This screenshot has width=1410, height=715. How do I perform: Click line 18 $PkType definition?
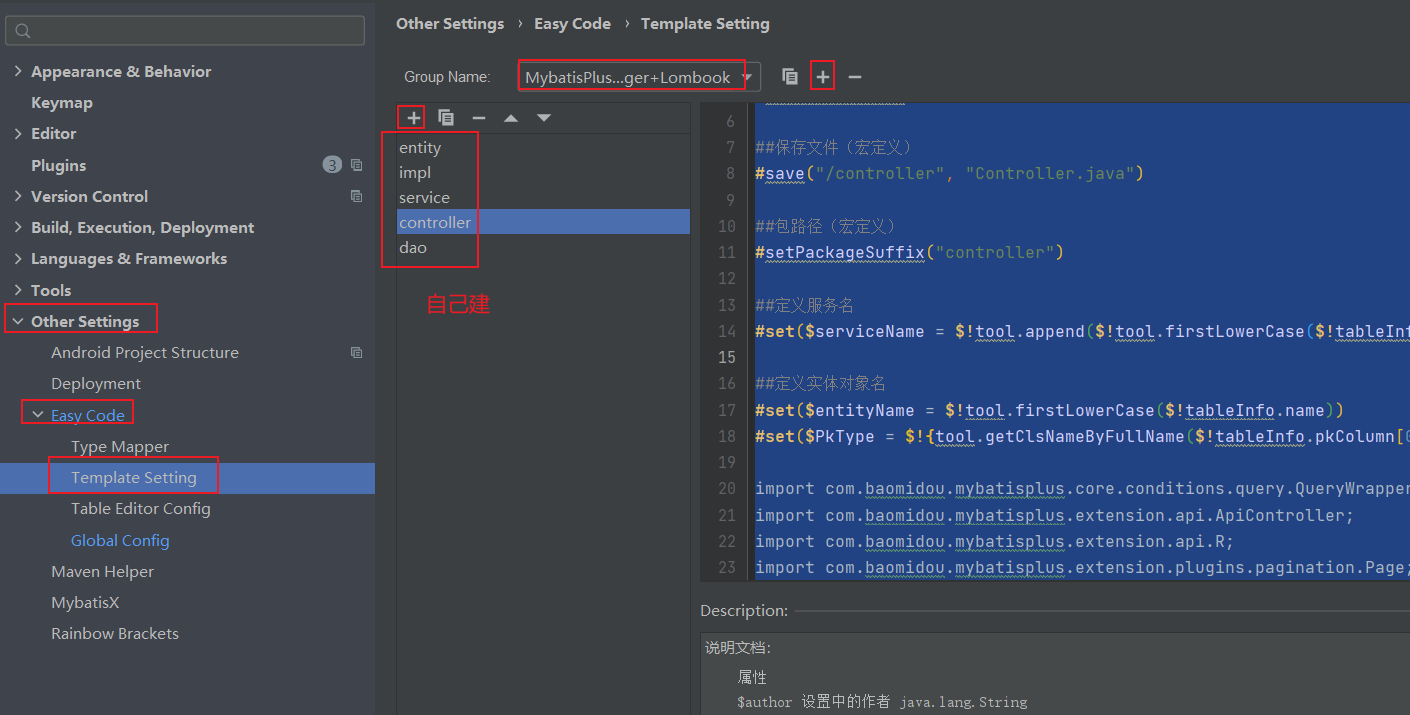click(1082, 436)
